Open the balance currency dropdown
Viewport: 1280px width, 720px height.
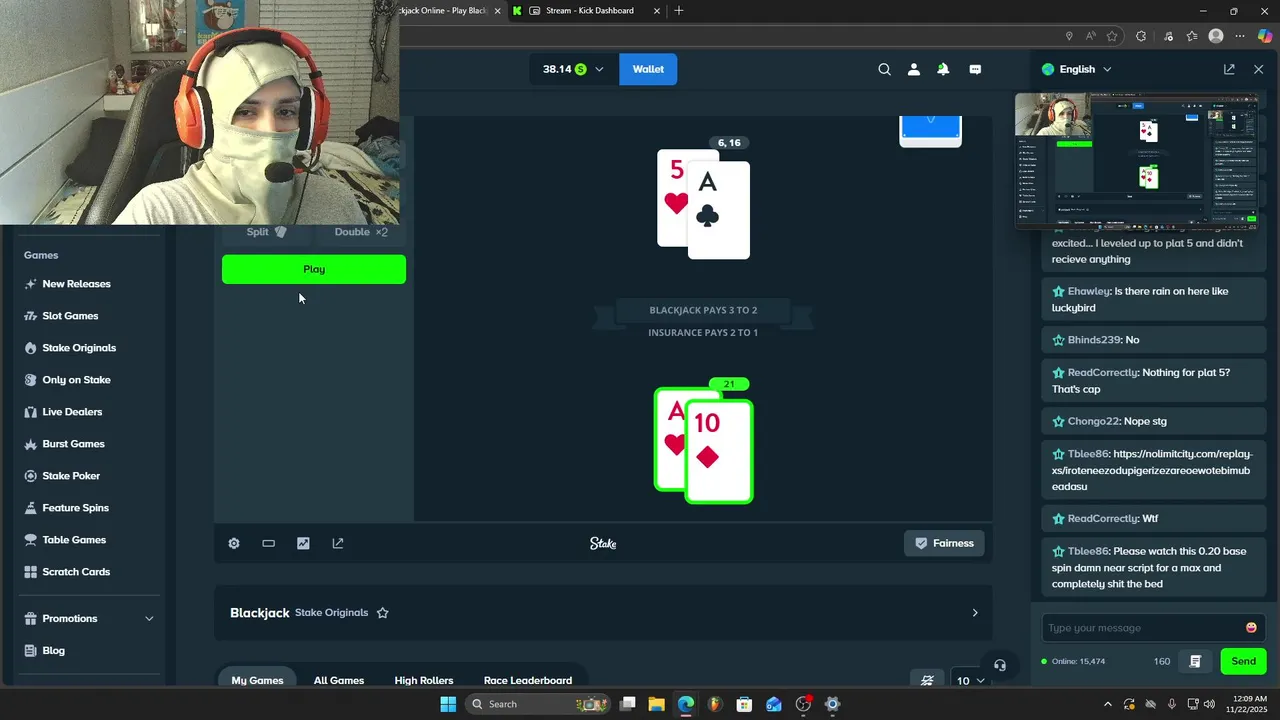tap(573, 69)
